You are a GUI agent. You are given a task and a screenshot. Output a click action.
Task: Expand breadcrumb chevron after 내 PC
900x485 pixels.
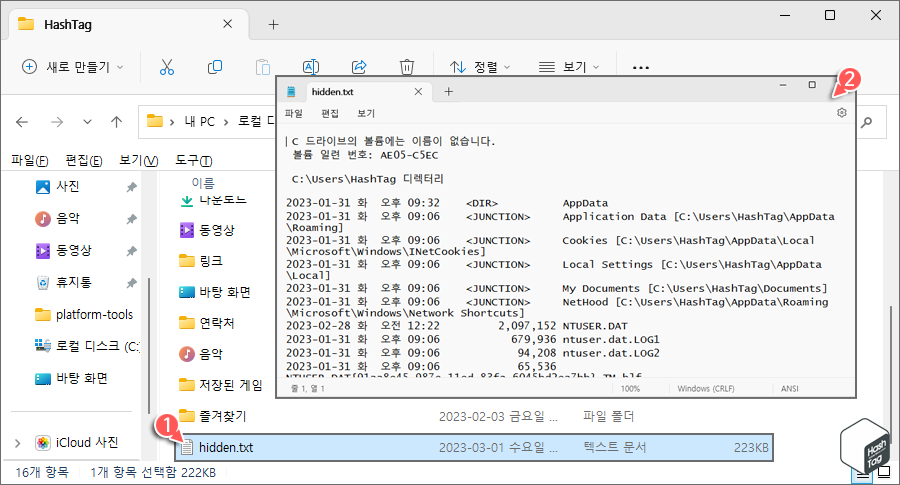point(226,122)
